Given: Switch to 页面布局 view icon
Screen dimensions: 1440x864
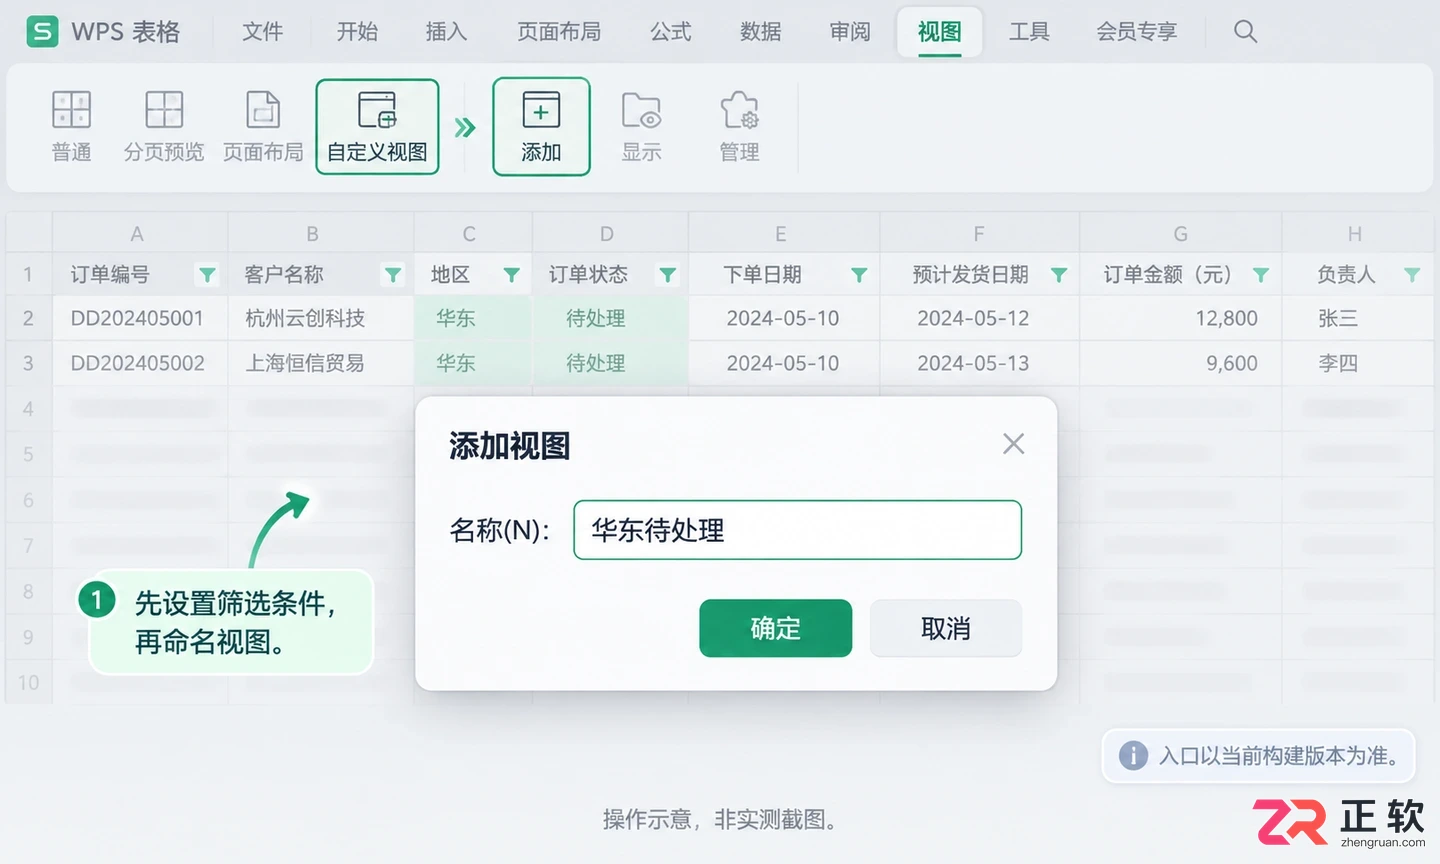Looking at the screenshot, I should tap(263, 110).
